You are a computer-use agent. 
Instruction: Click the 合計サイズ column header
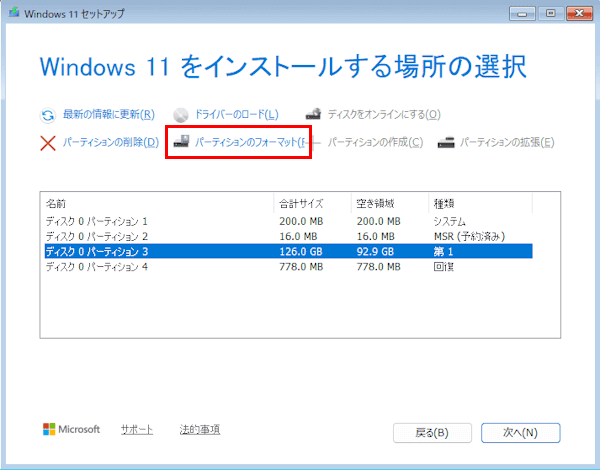click(x=313, y=203)
